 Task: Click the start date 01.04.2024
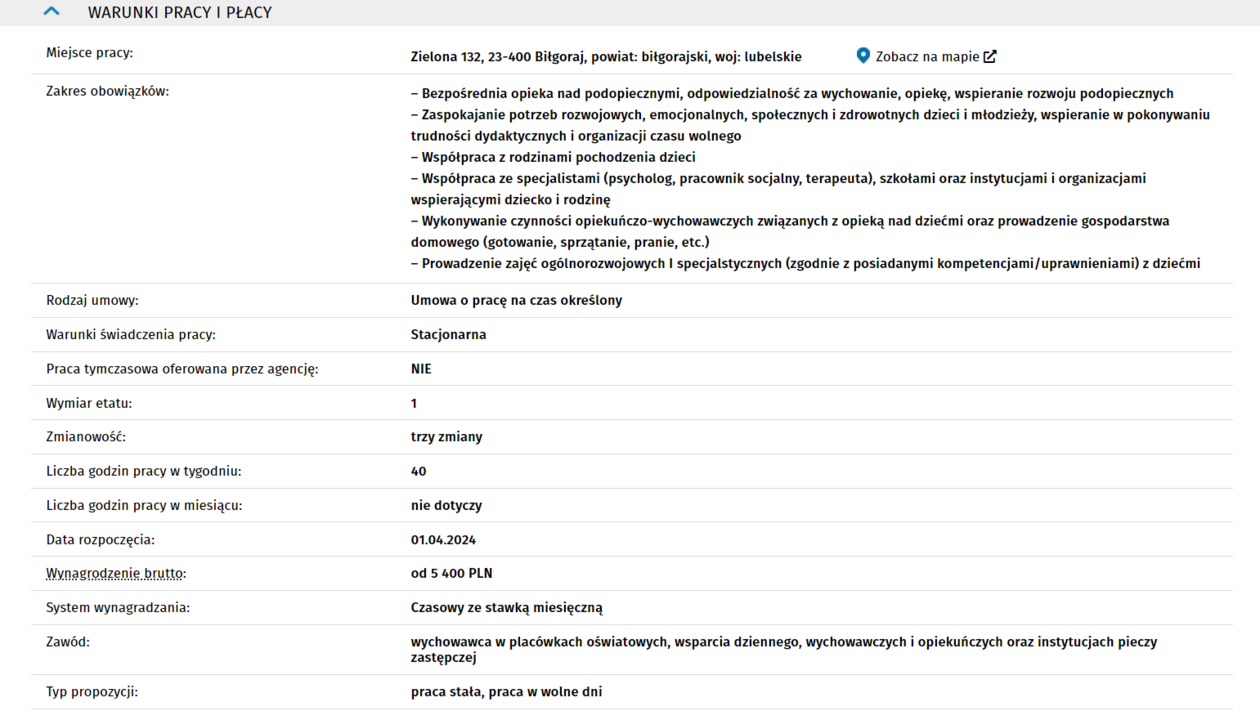(443, 540)
